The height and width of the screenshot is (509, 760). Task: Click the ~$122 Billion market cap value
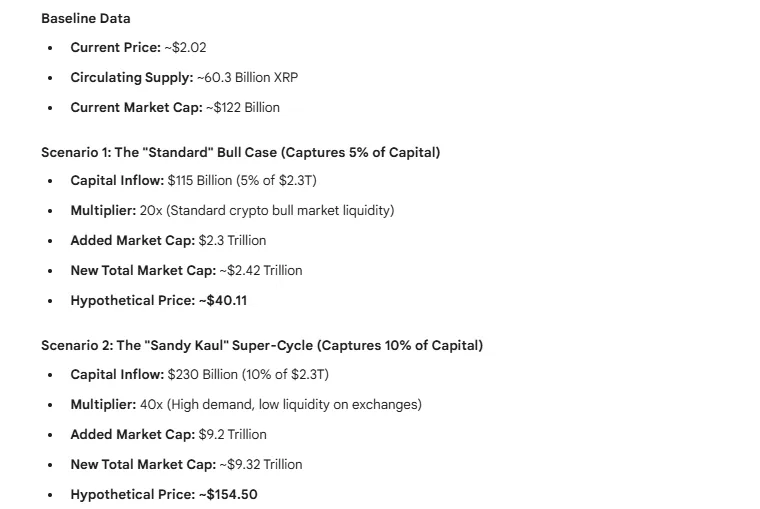243,107
